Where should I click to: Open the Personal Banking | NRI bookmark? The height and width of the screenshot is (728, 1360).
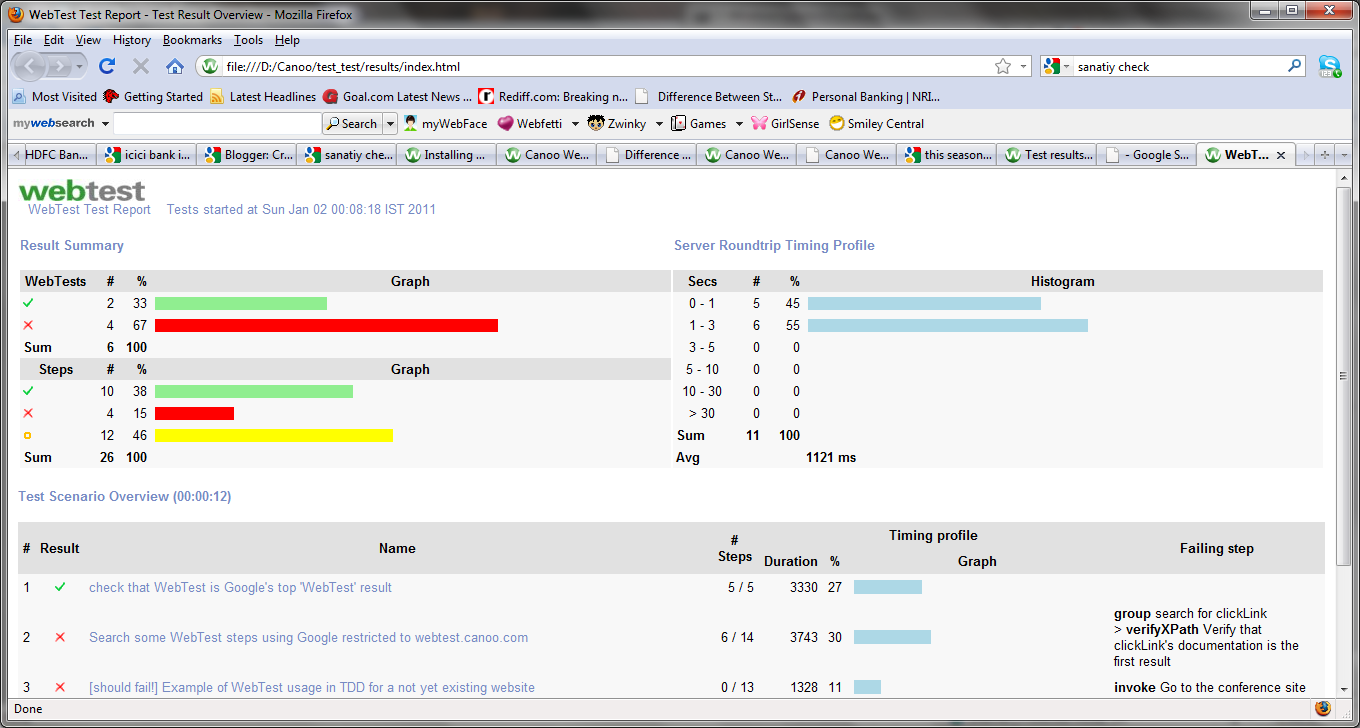coord(866,97)
